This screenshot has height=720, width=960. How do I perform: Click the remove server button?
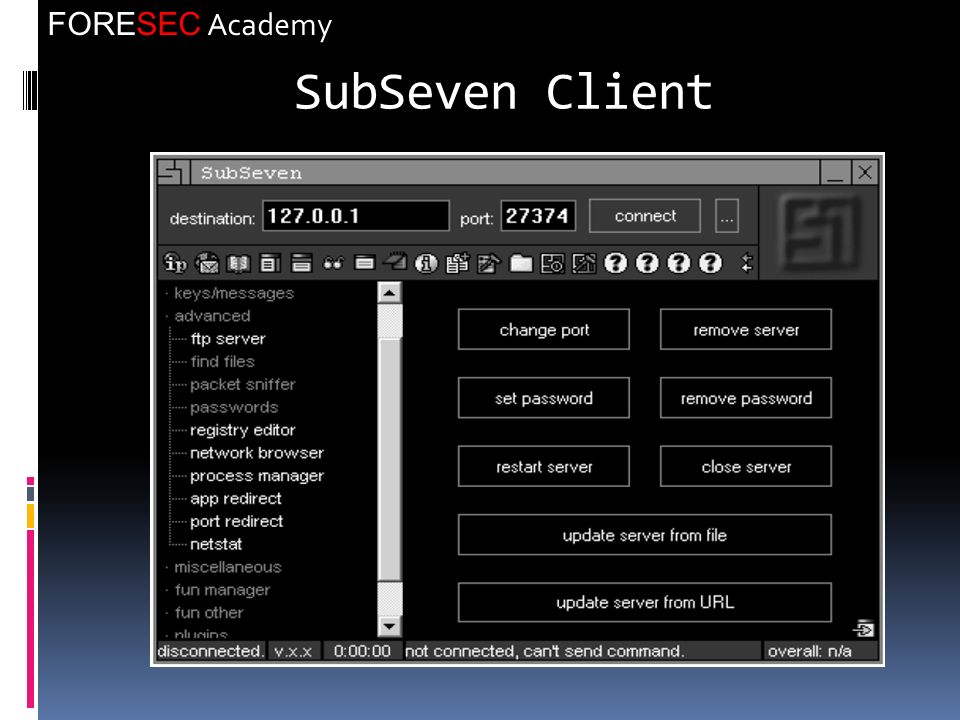tap(746, 329)
